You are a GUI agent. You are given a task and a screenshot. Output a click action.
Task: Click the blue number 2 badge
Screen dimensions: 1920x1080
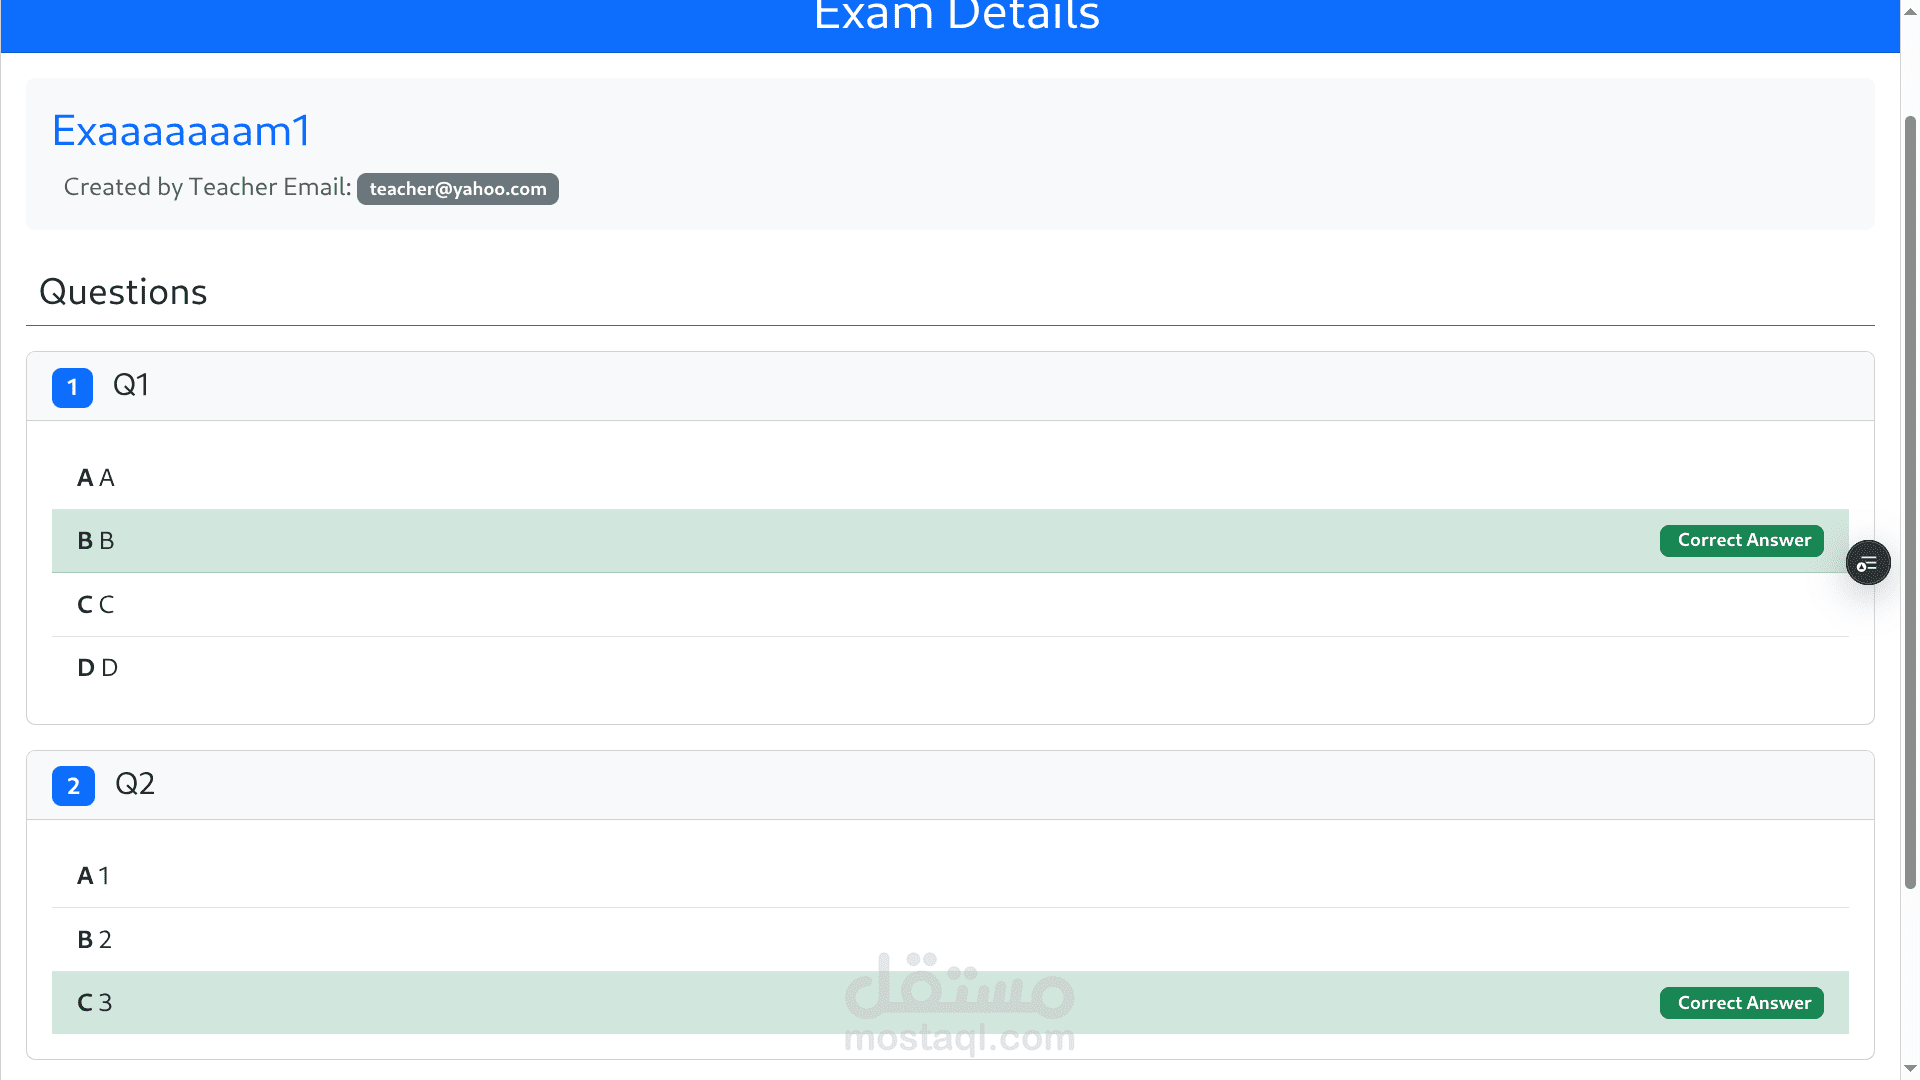73,786
